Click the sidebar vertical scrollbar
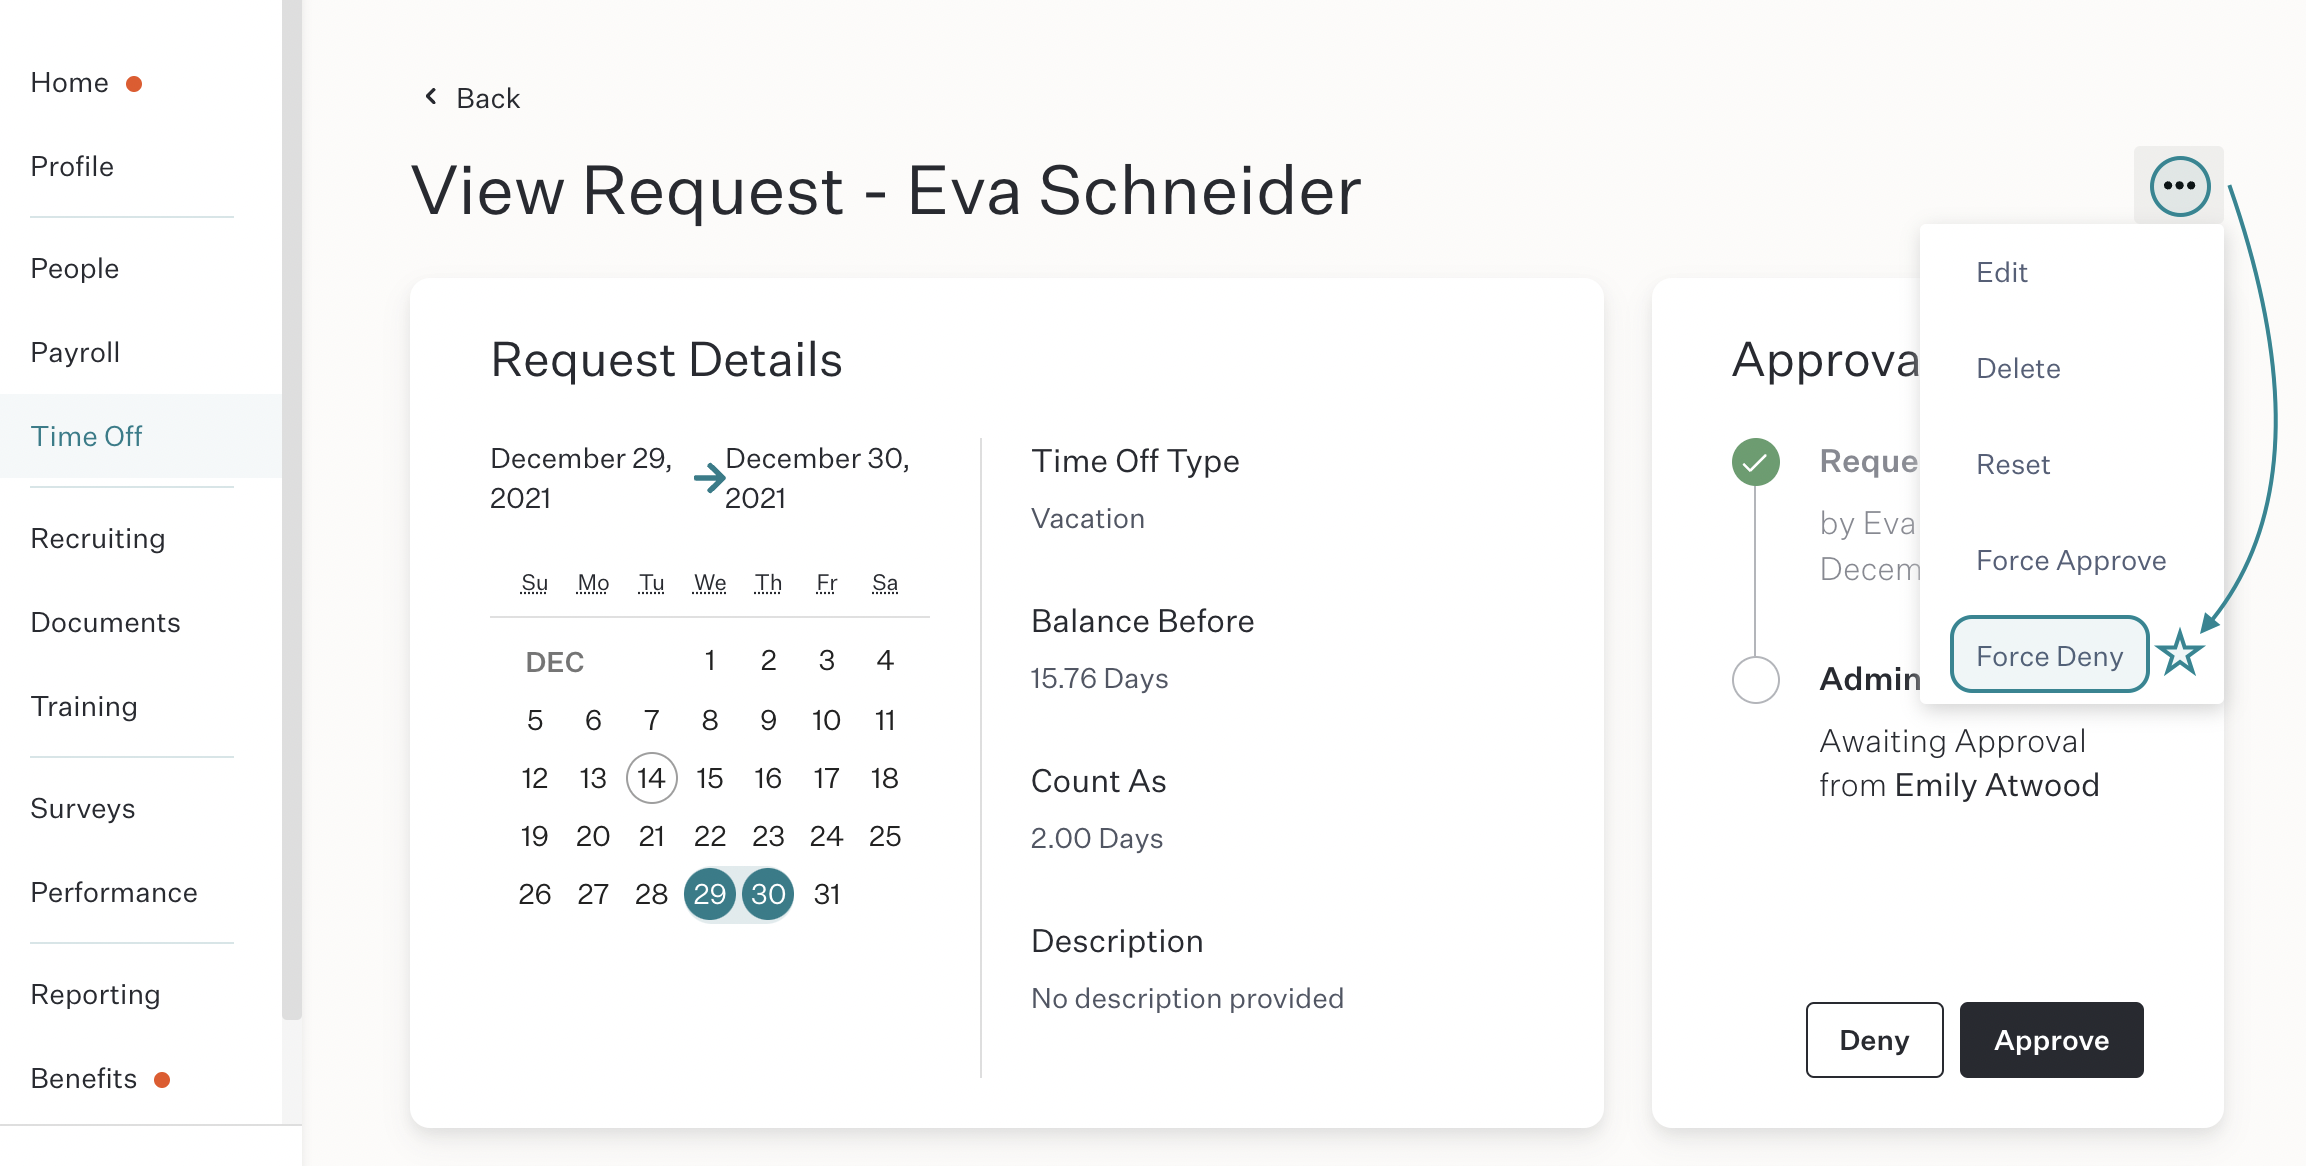Viewport: 2306px width, 1166px height. 291,510
